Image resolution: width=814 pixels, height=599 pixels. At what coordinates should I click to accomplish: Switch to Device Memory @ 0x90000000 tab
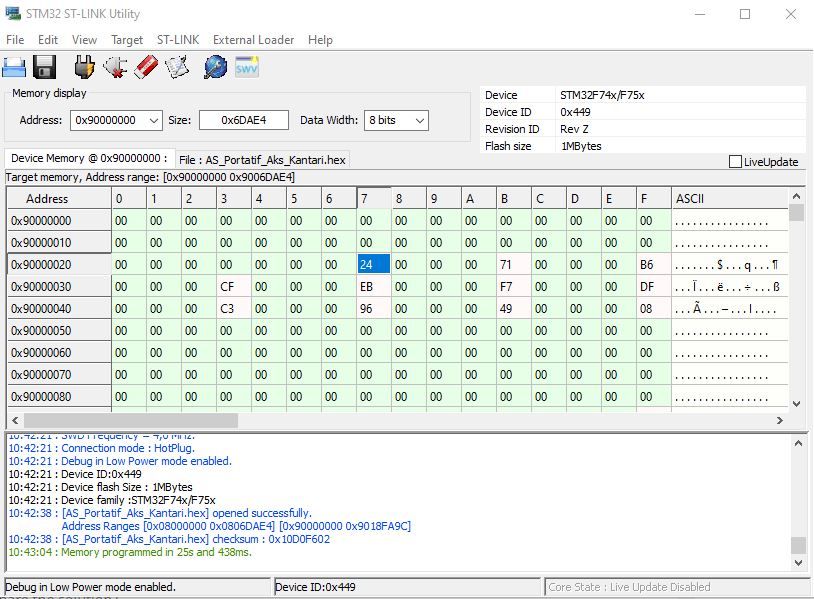89,158
